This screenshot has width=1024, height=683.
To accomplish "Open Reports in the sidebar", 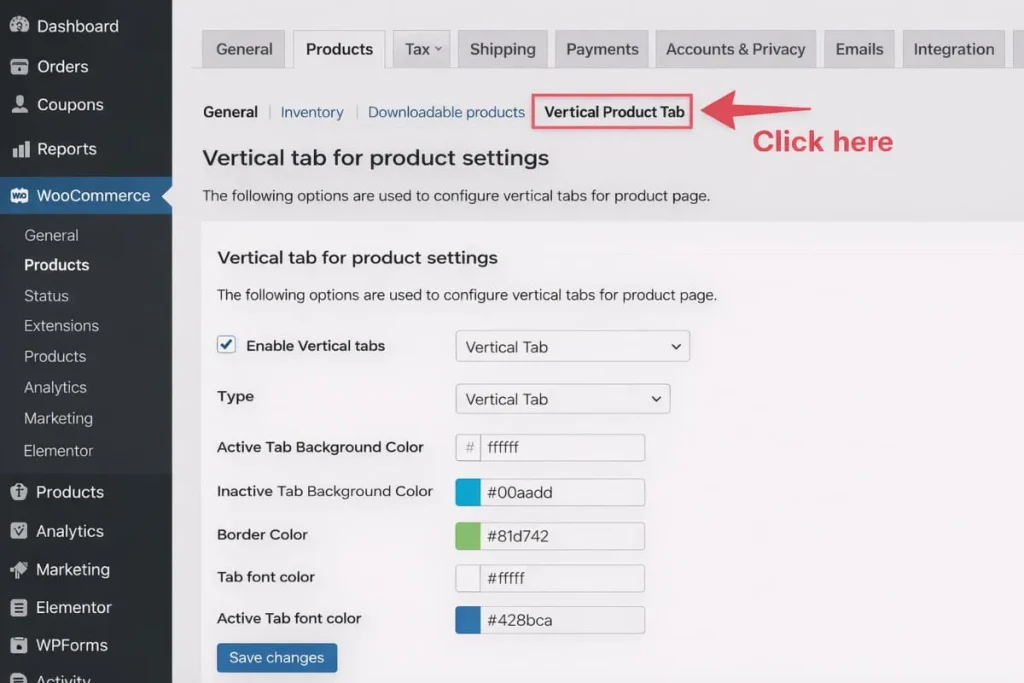I will (67, 149).
